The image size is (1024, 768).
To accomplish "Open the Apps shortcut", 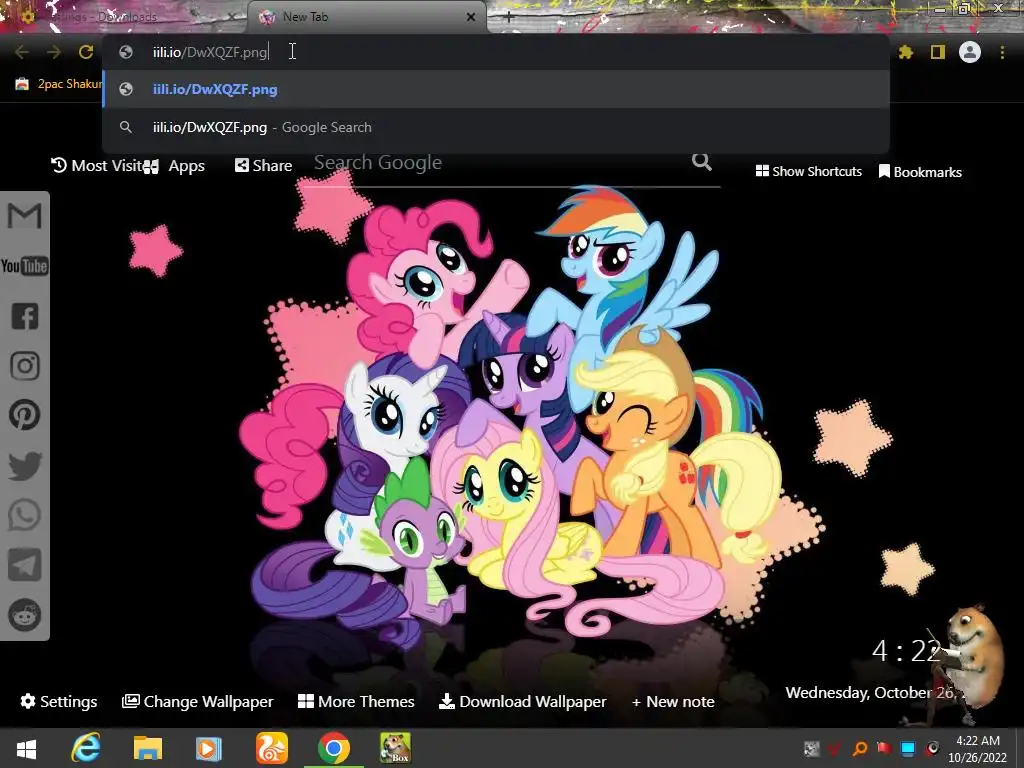I will coord(175,166).
